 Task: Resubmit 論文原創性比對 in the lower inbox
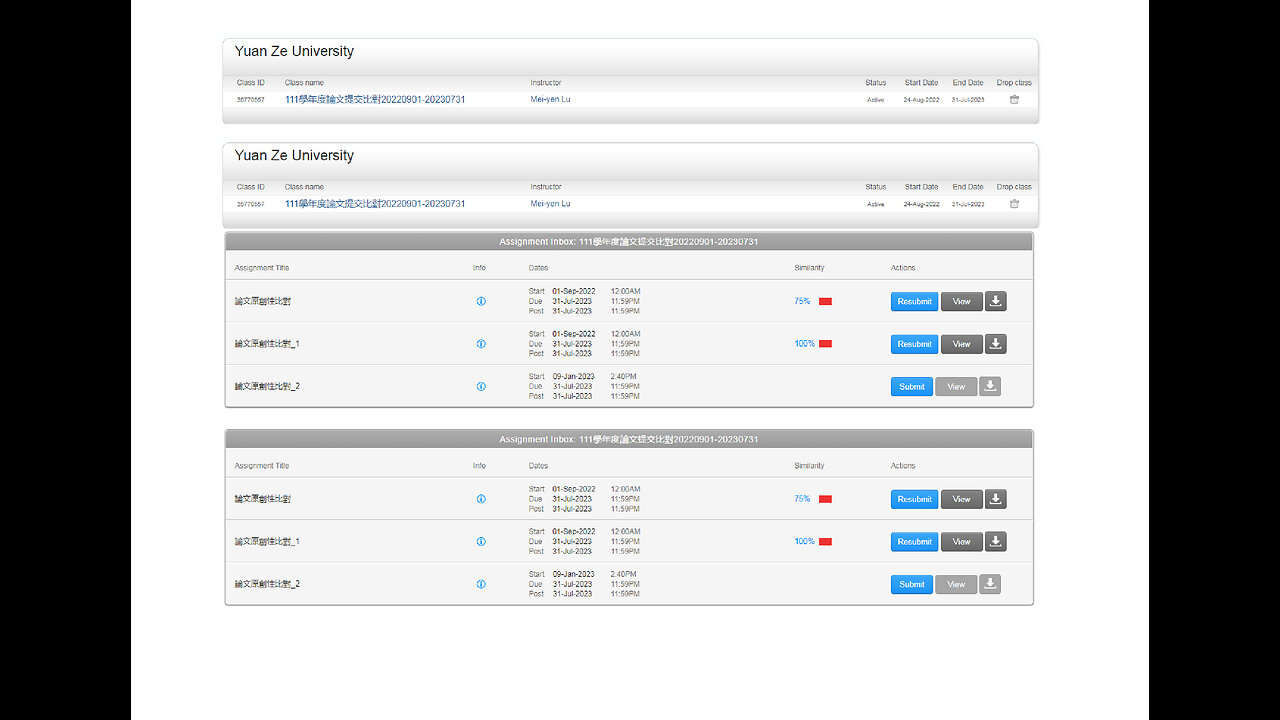[914, 499]
